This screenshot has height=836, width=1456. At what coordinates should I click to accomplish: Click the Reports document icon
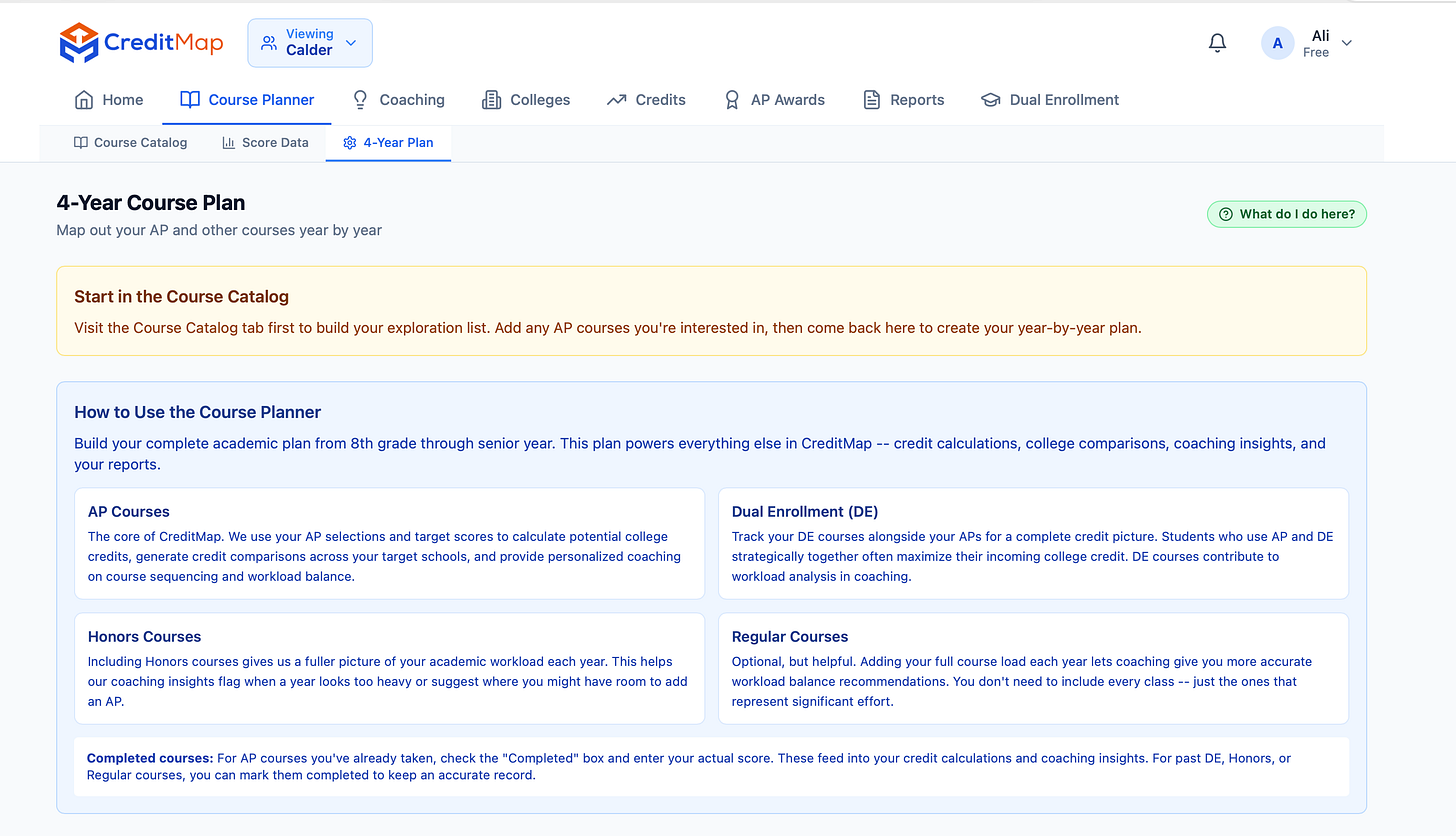click(x=872, y=100)
